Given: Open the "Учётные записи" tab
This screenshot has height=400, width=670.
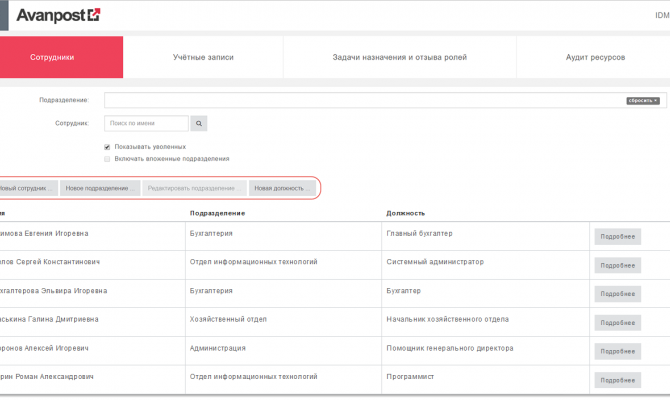Looking at the screenshot, I should pos(203,58).
